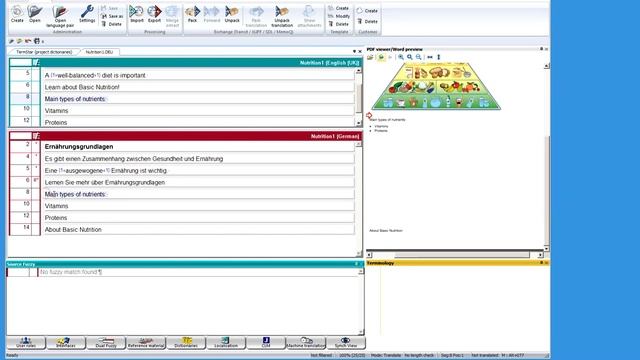Open the Interfaces bottom tab
This screenshot has height=360, width=640.
[66, 343]
